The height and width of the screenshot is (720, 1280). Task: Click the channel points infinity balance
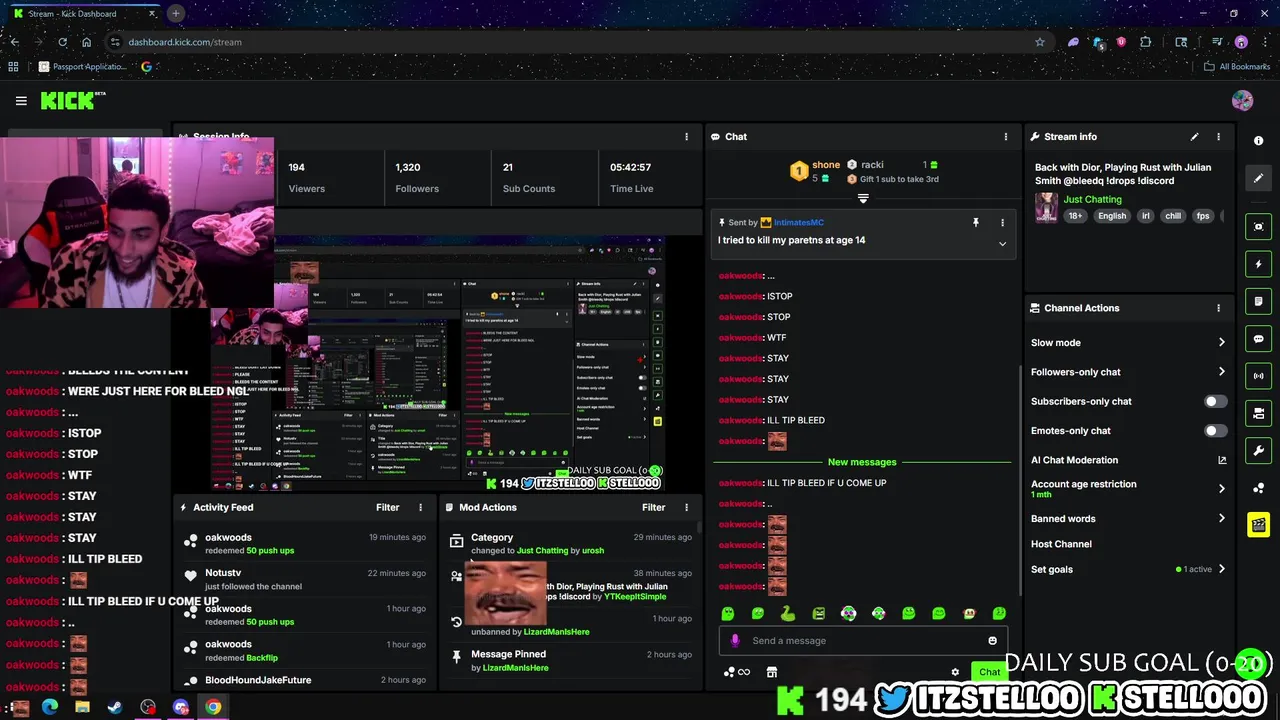737,672
